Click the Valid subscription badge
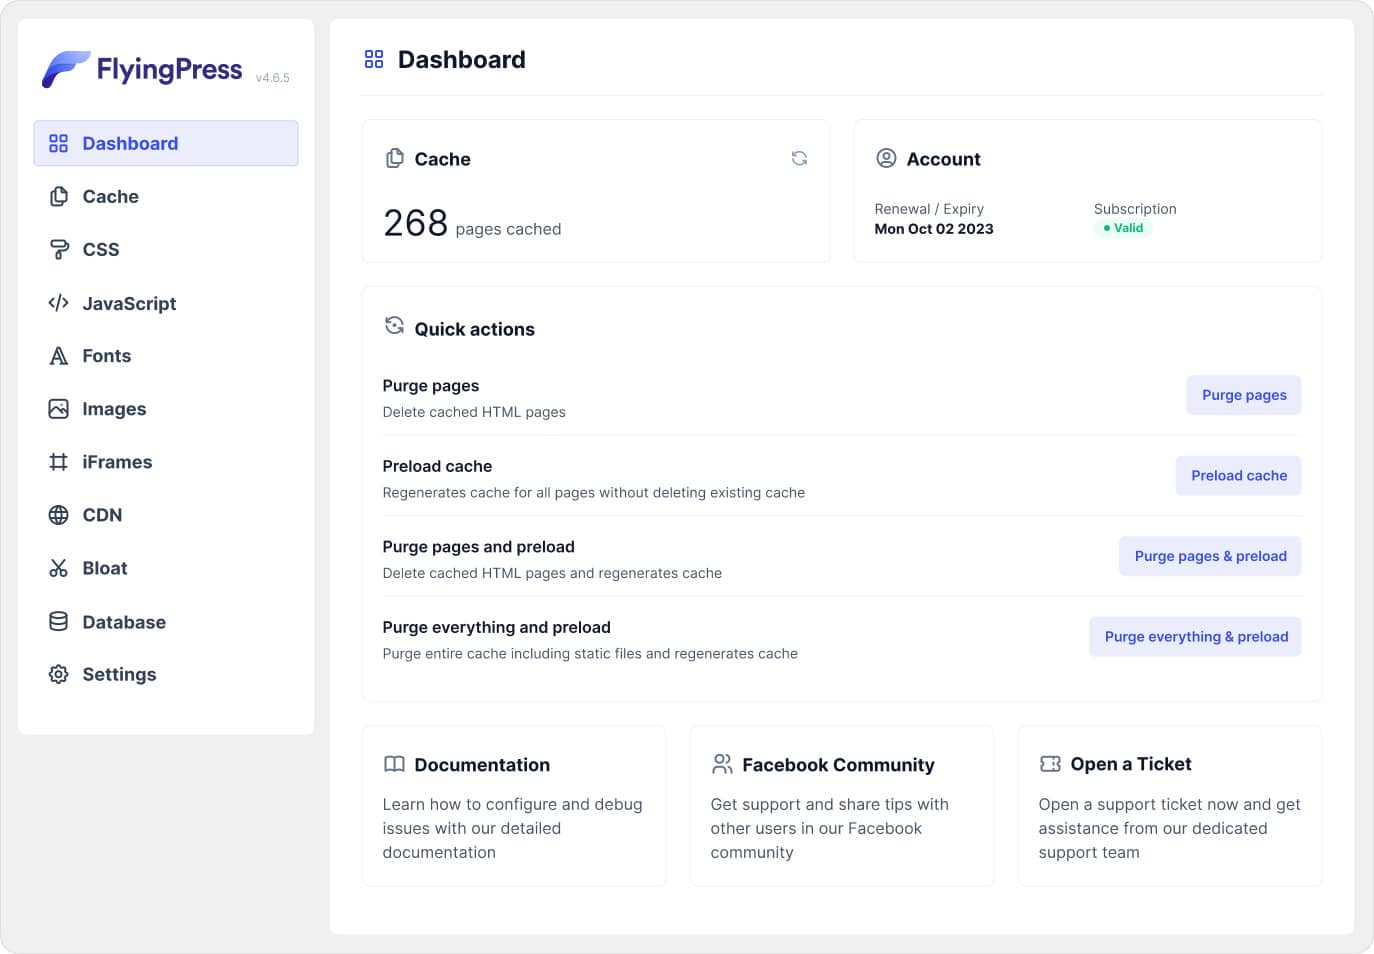Image resolution: width=1374 pixels, height=954 pixels. pos(1122,227)
